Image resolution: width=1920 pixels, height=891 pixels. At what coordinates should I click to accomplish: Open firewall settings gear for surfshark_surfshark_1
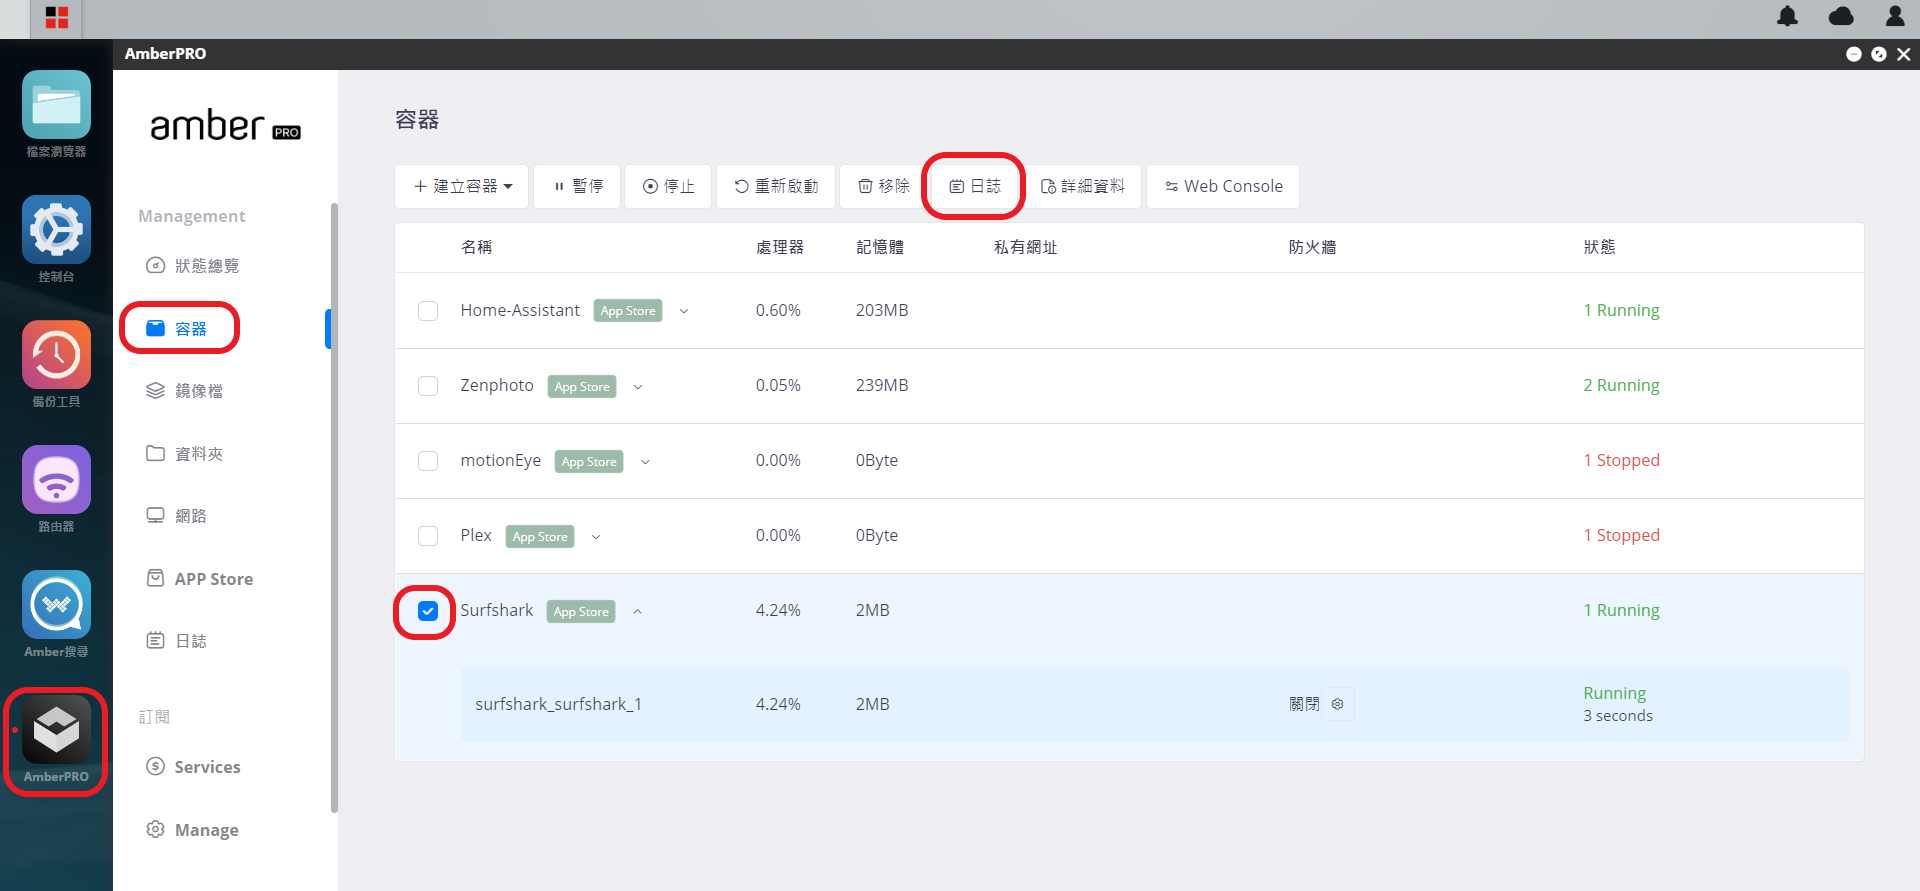point(1337,704)
